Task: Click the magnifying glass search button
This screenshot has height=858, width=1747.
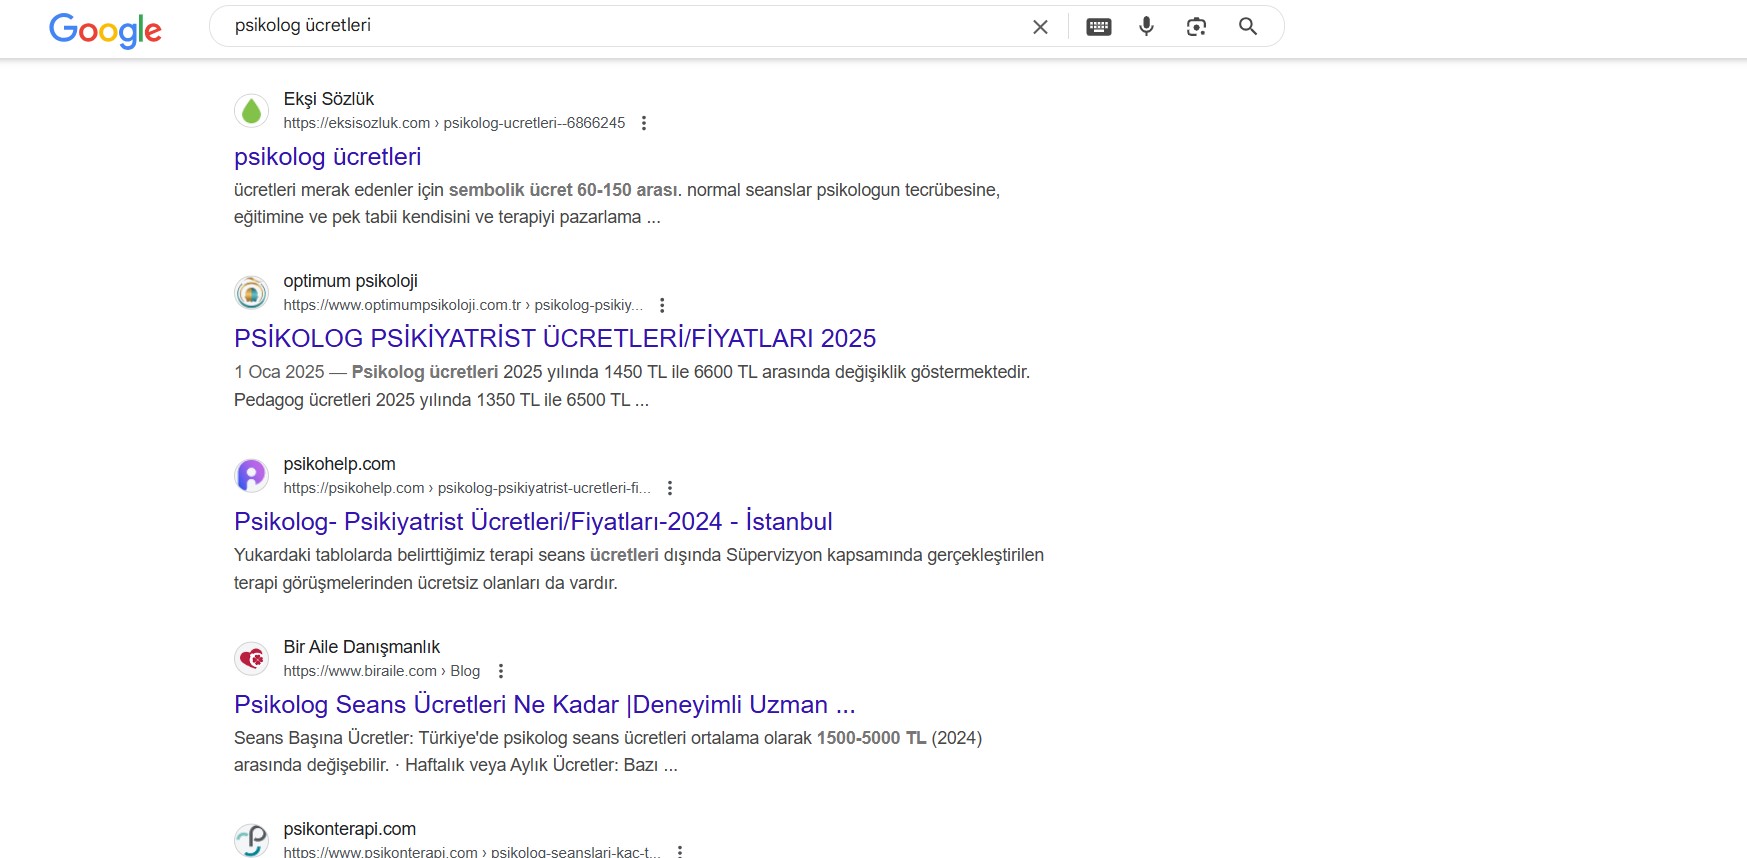Action: coord(1248,27)
